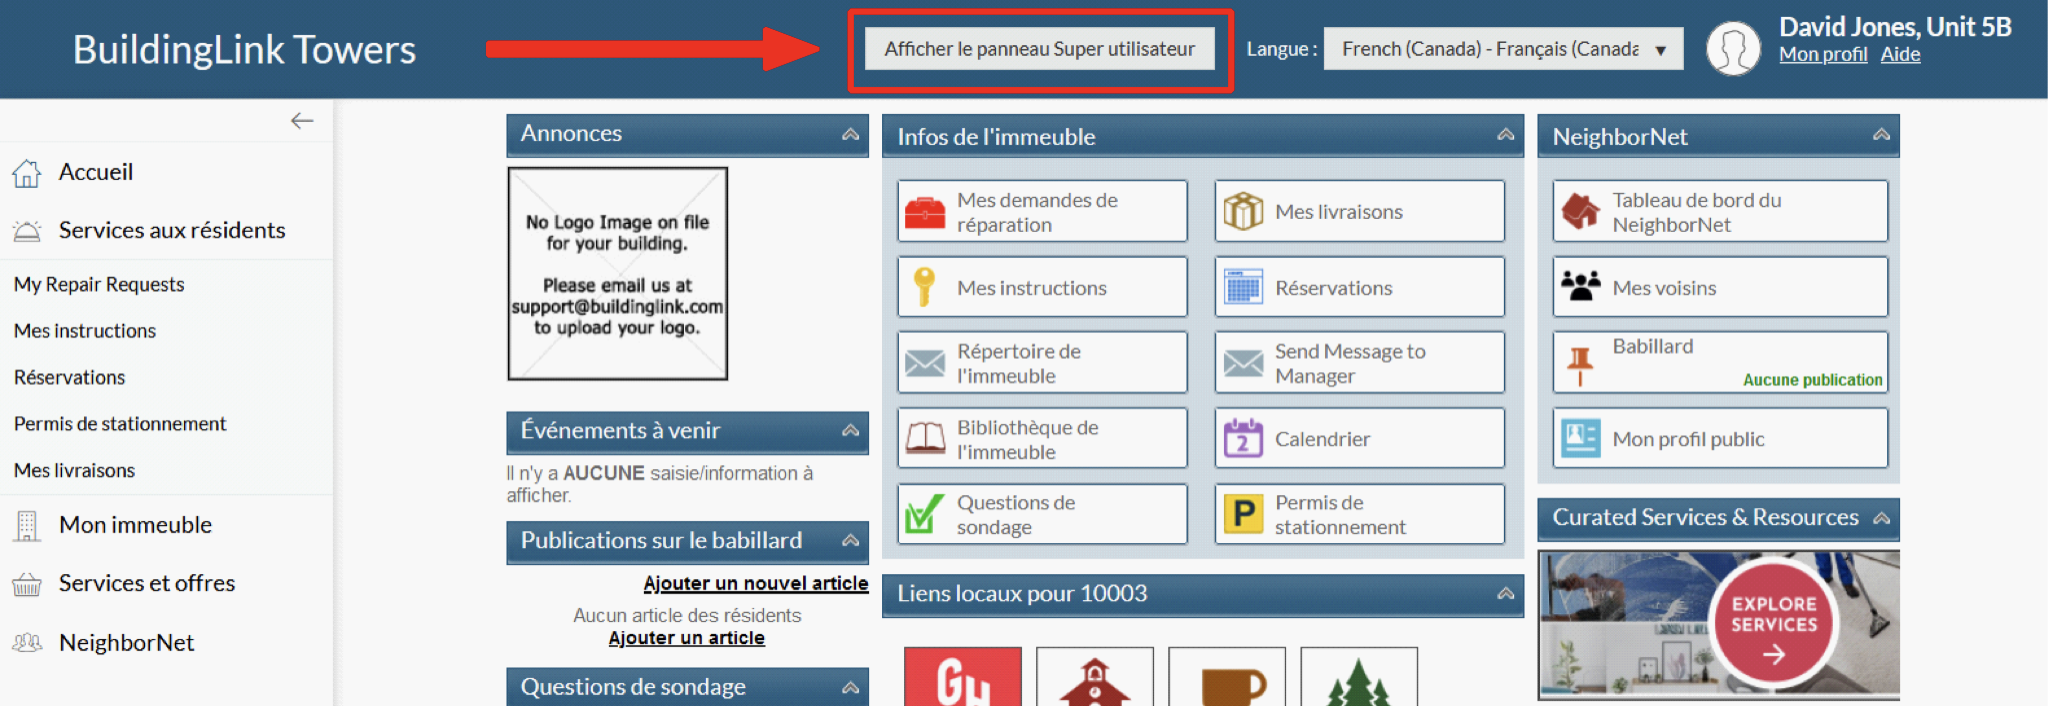The height and width of the screenshot is (706, 2048).
Task: Click Ajouter un nouvel article link
Action: (756, 583)
